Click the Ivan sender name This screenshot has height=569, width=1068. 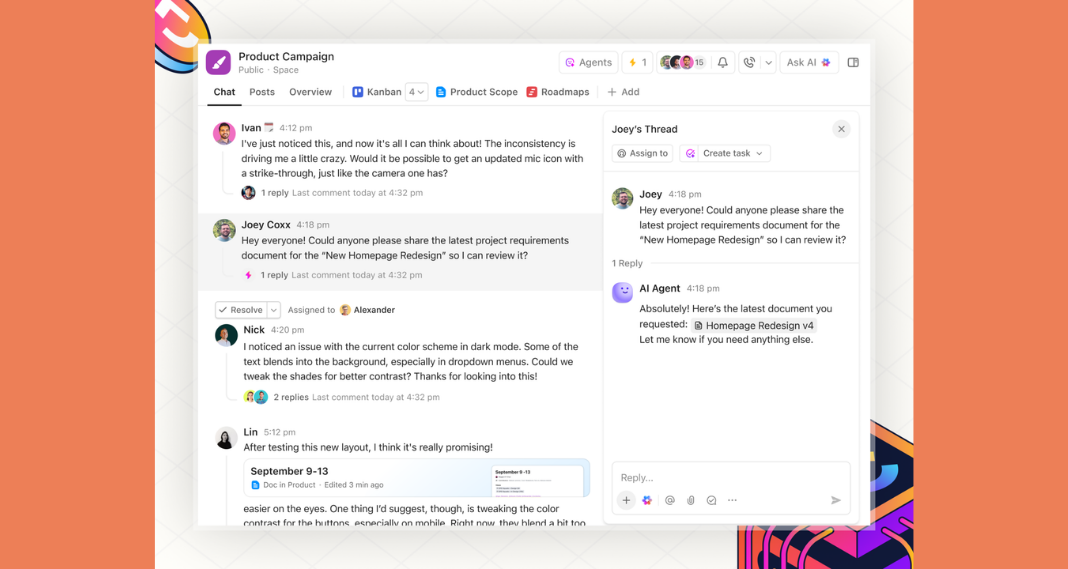[251, 128]
